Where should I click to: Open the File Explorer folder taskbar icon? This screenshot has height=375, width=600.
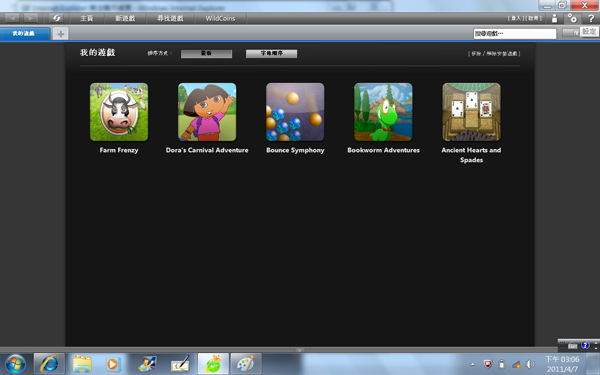tap(82, 364)
